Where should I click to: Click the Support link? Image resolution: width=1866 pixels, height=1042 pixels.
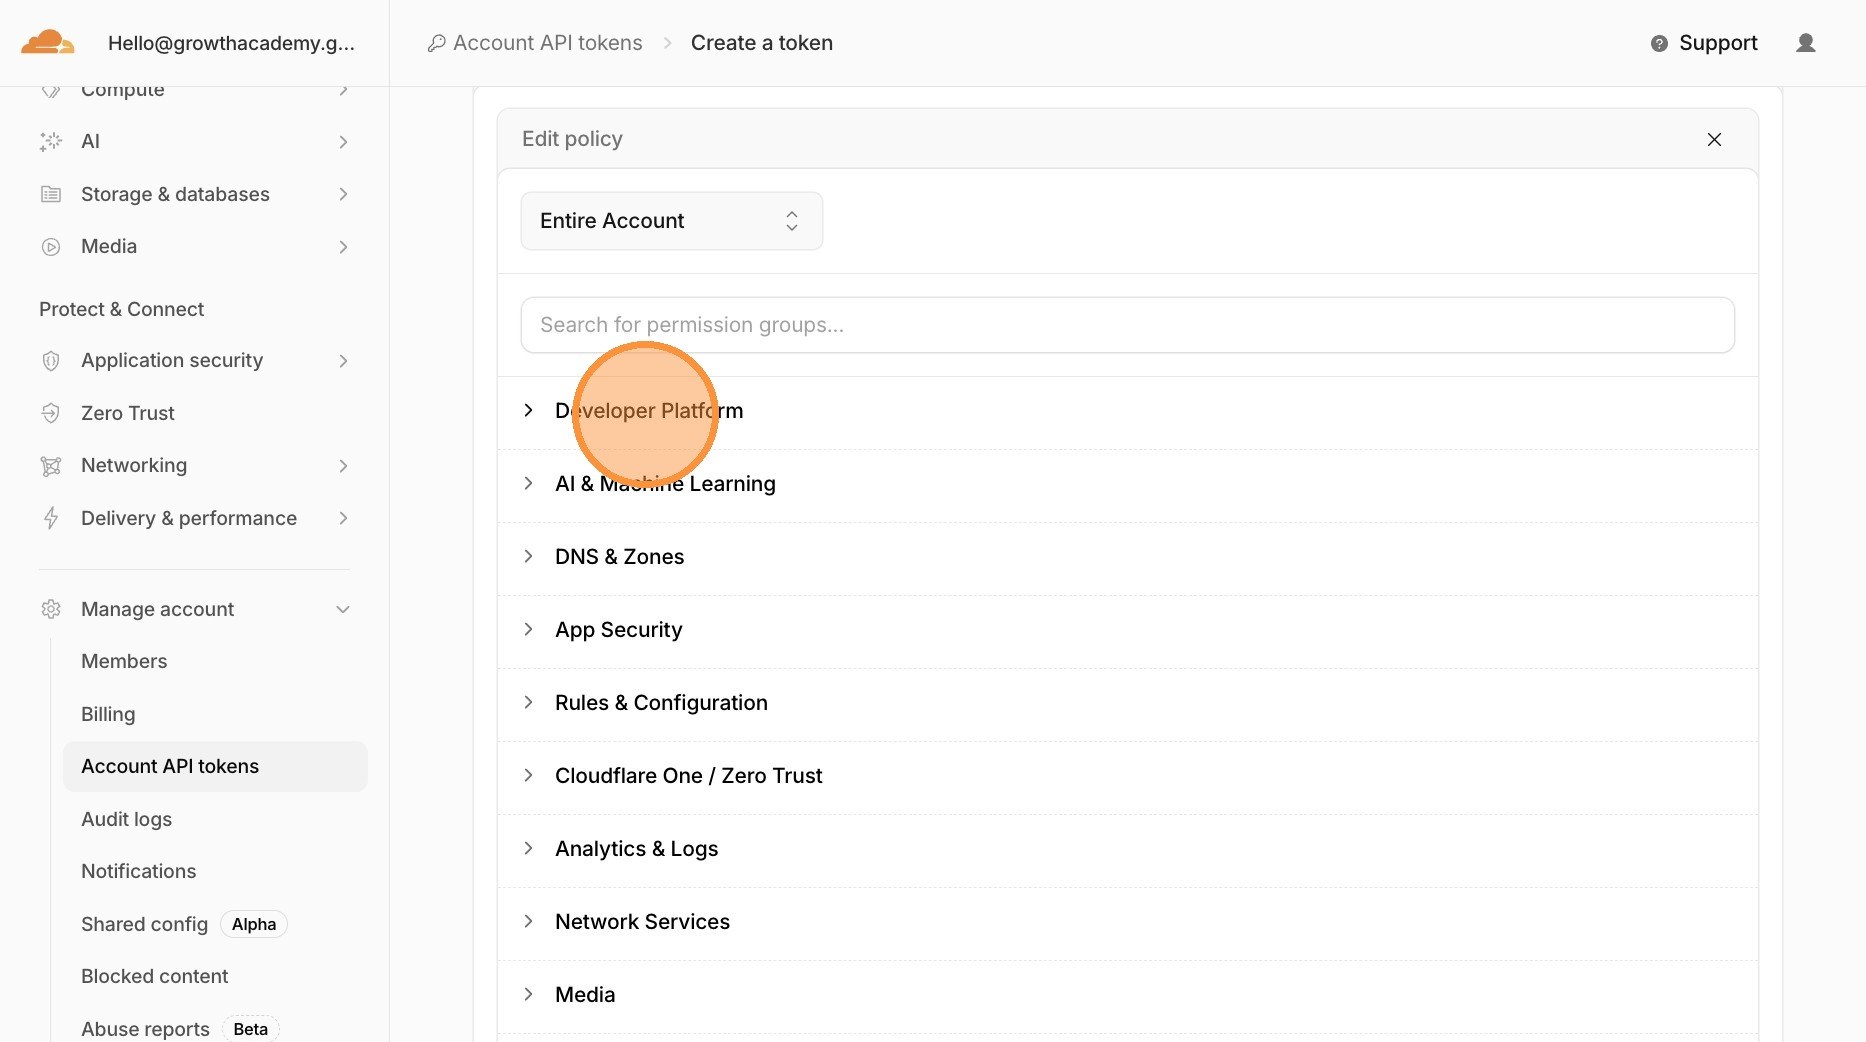[x=1718, y=43]
